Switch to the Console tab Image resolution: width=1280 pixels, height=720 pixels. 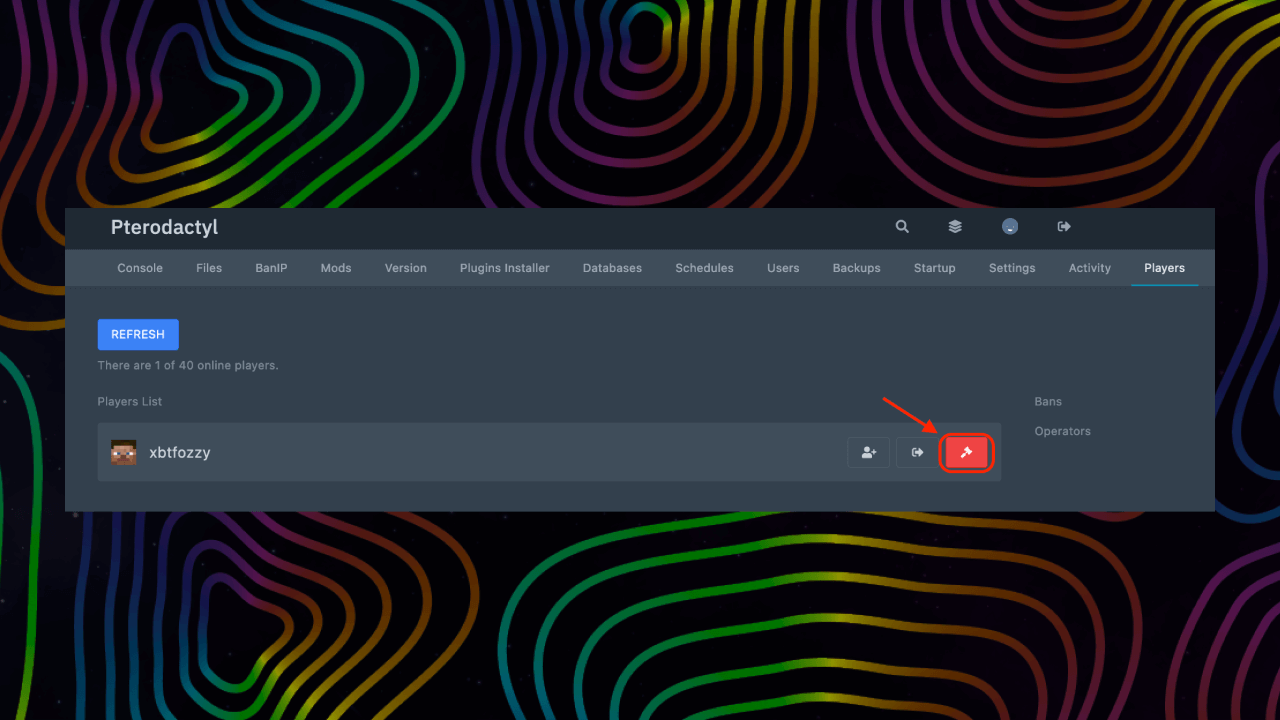pyautogui.click(x=140, y=268)
